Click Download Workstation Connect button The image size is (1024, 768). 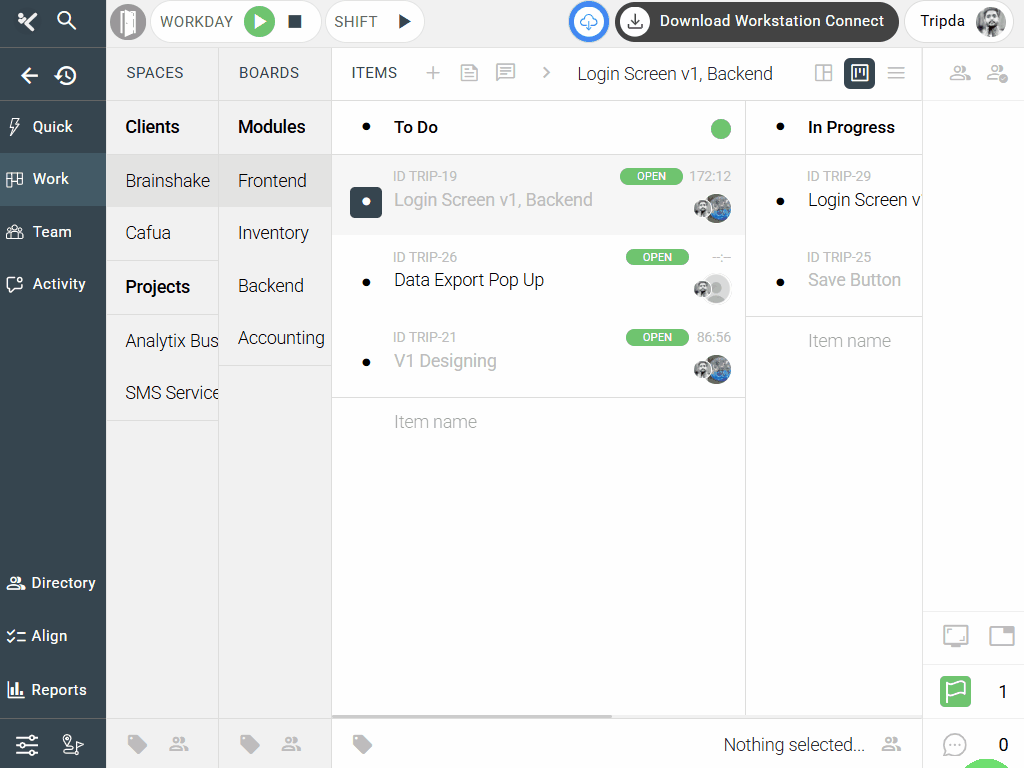click(x=756, y=21)
